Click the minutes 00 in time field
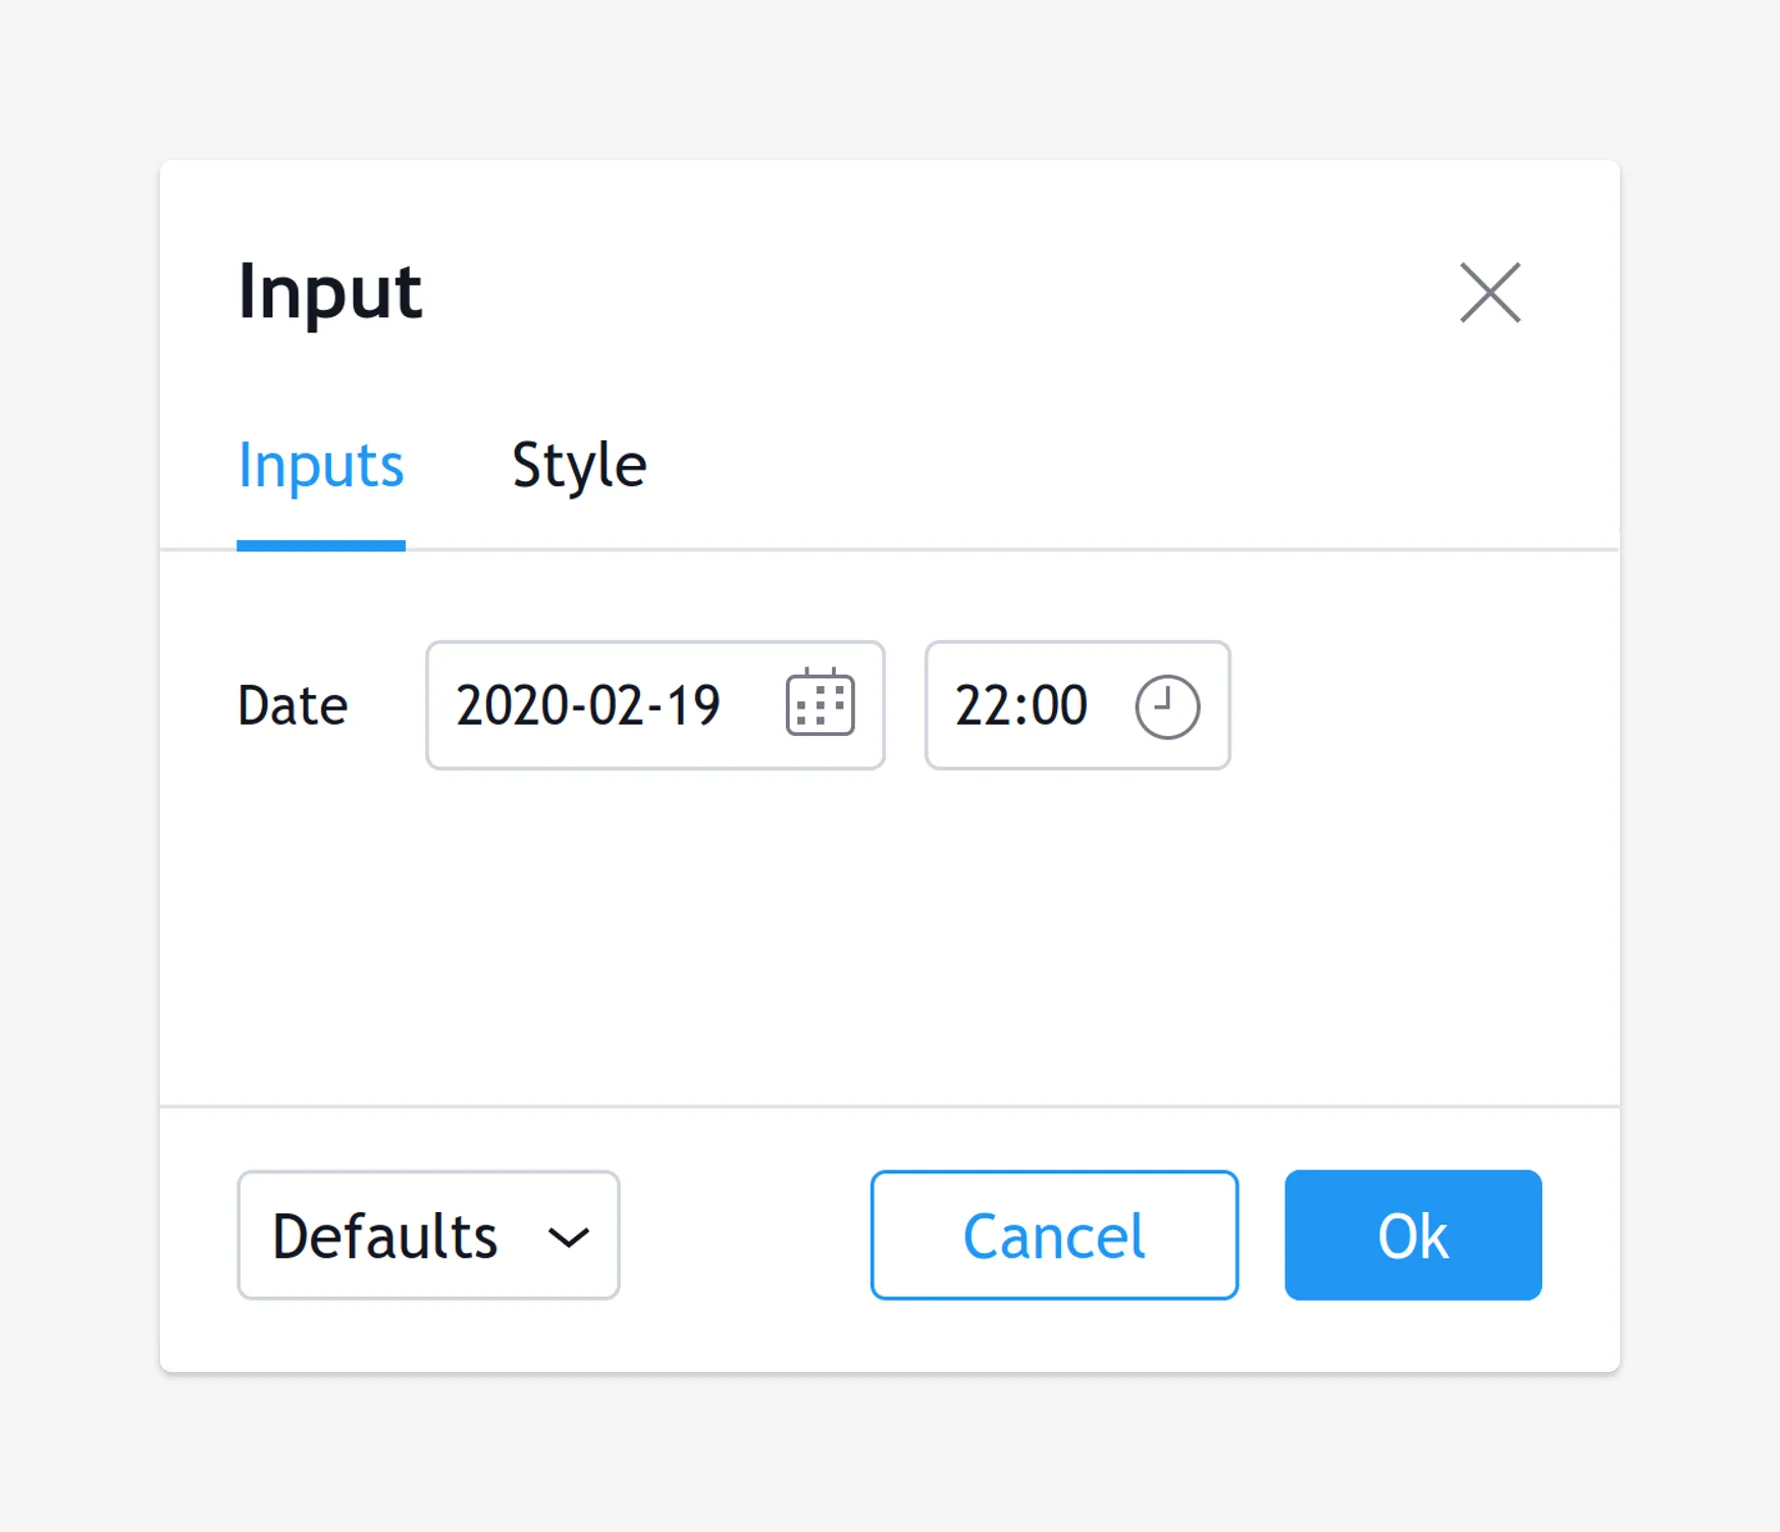 1059,705
